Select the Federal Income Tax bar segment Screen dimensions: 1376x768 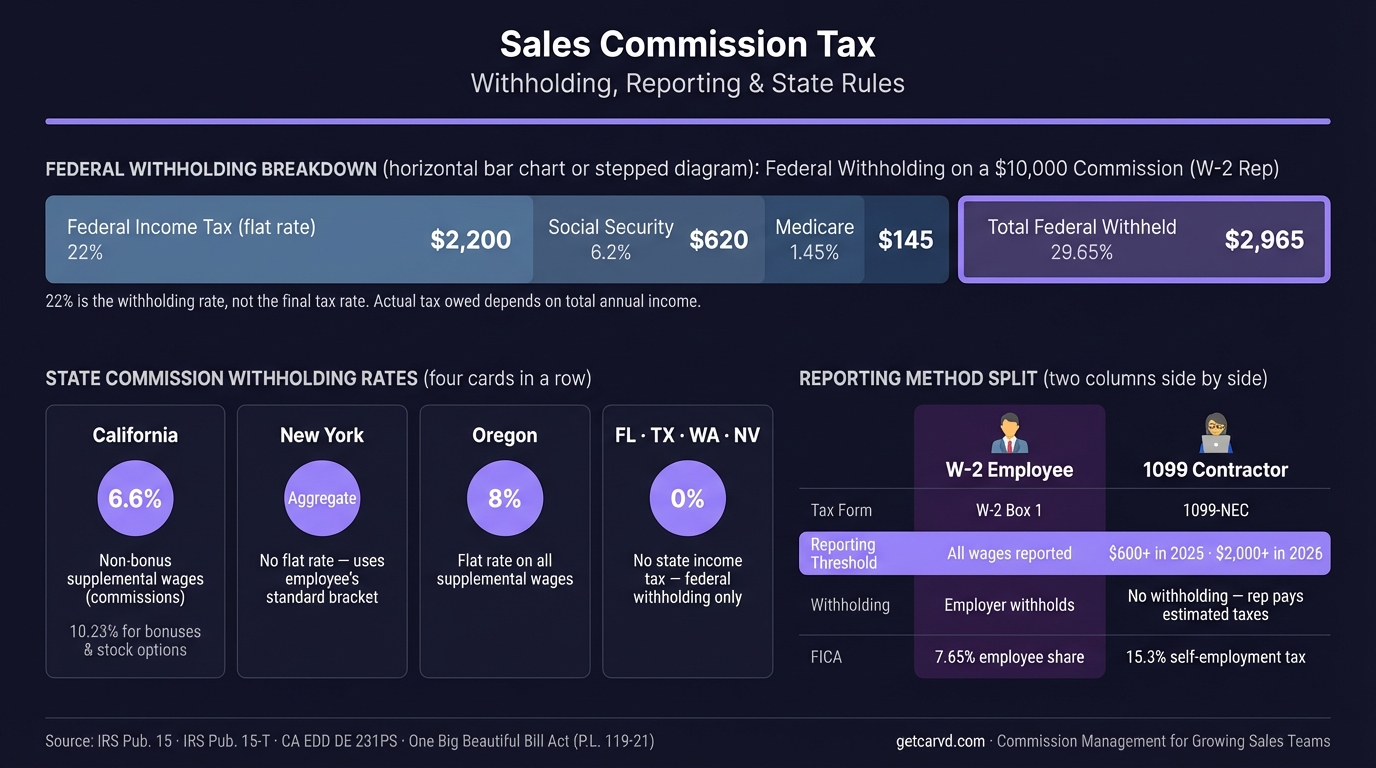[289, 240]
